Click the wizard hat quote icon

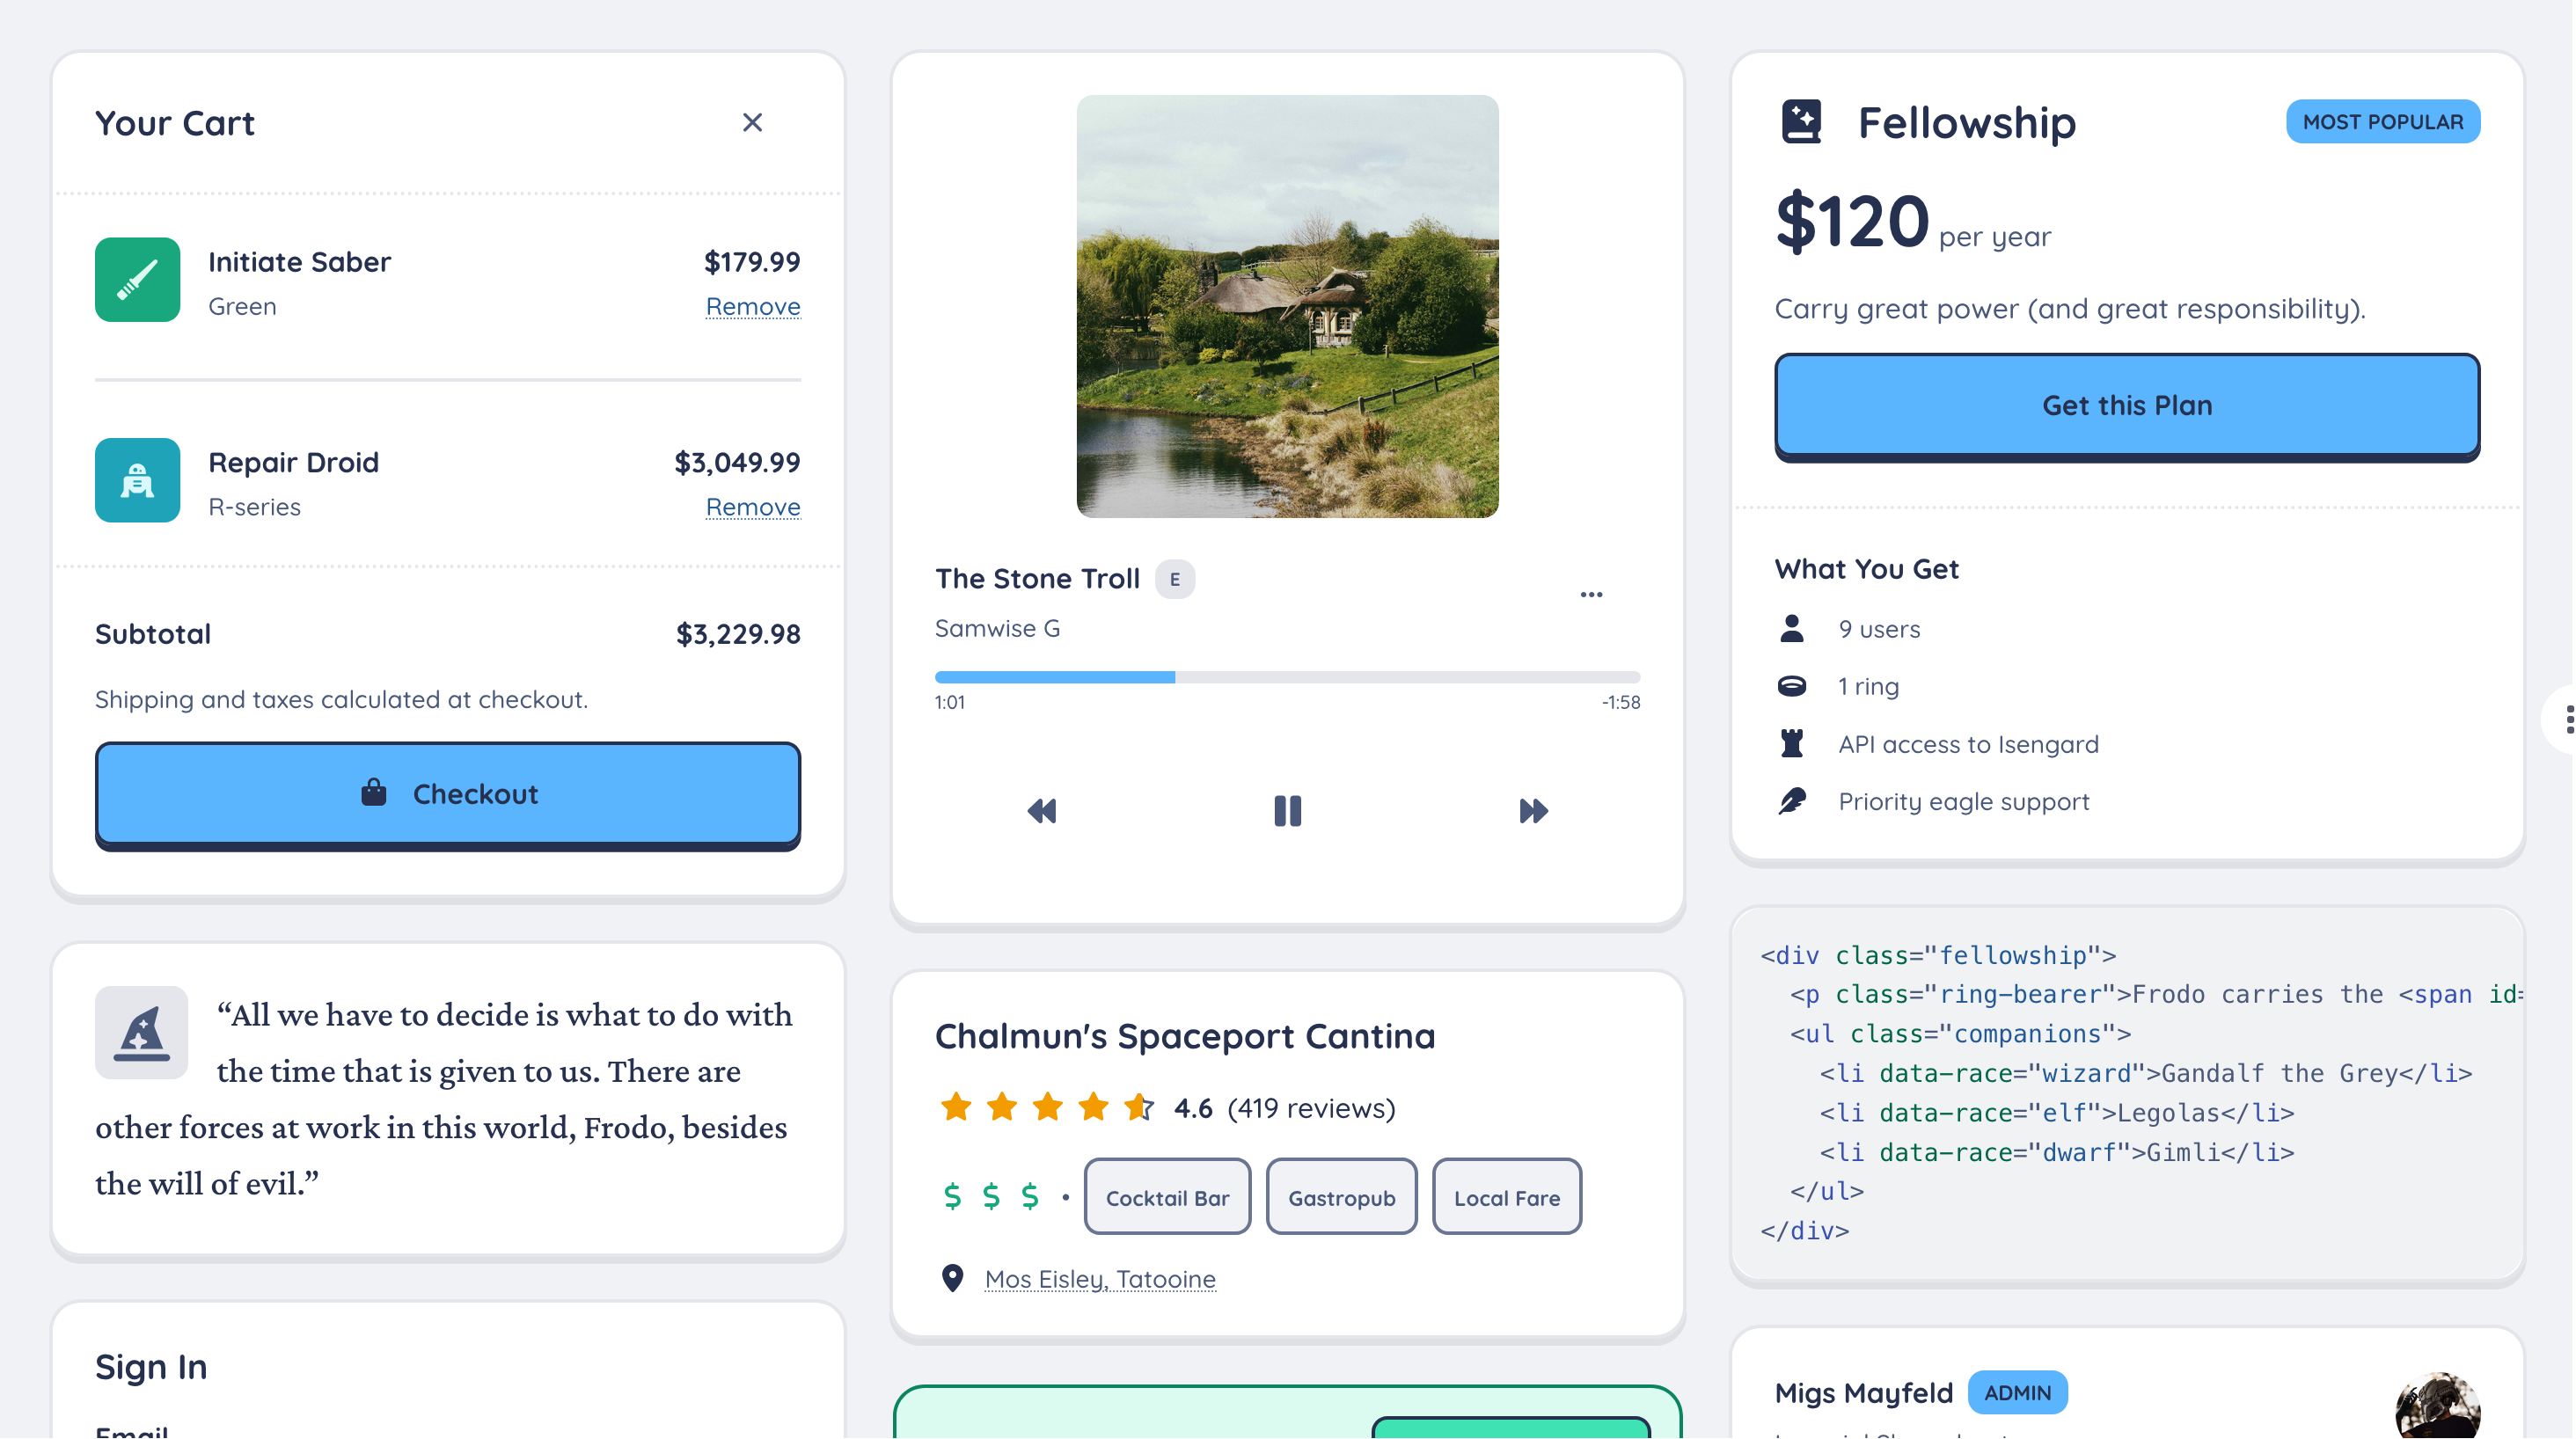coord(141,1032)
